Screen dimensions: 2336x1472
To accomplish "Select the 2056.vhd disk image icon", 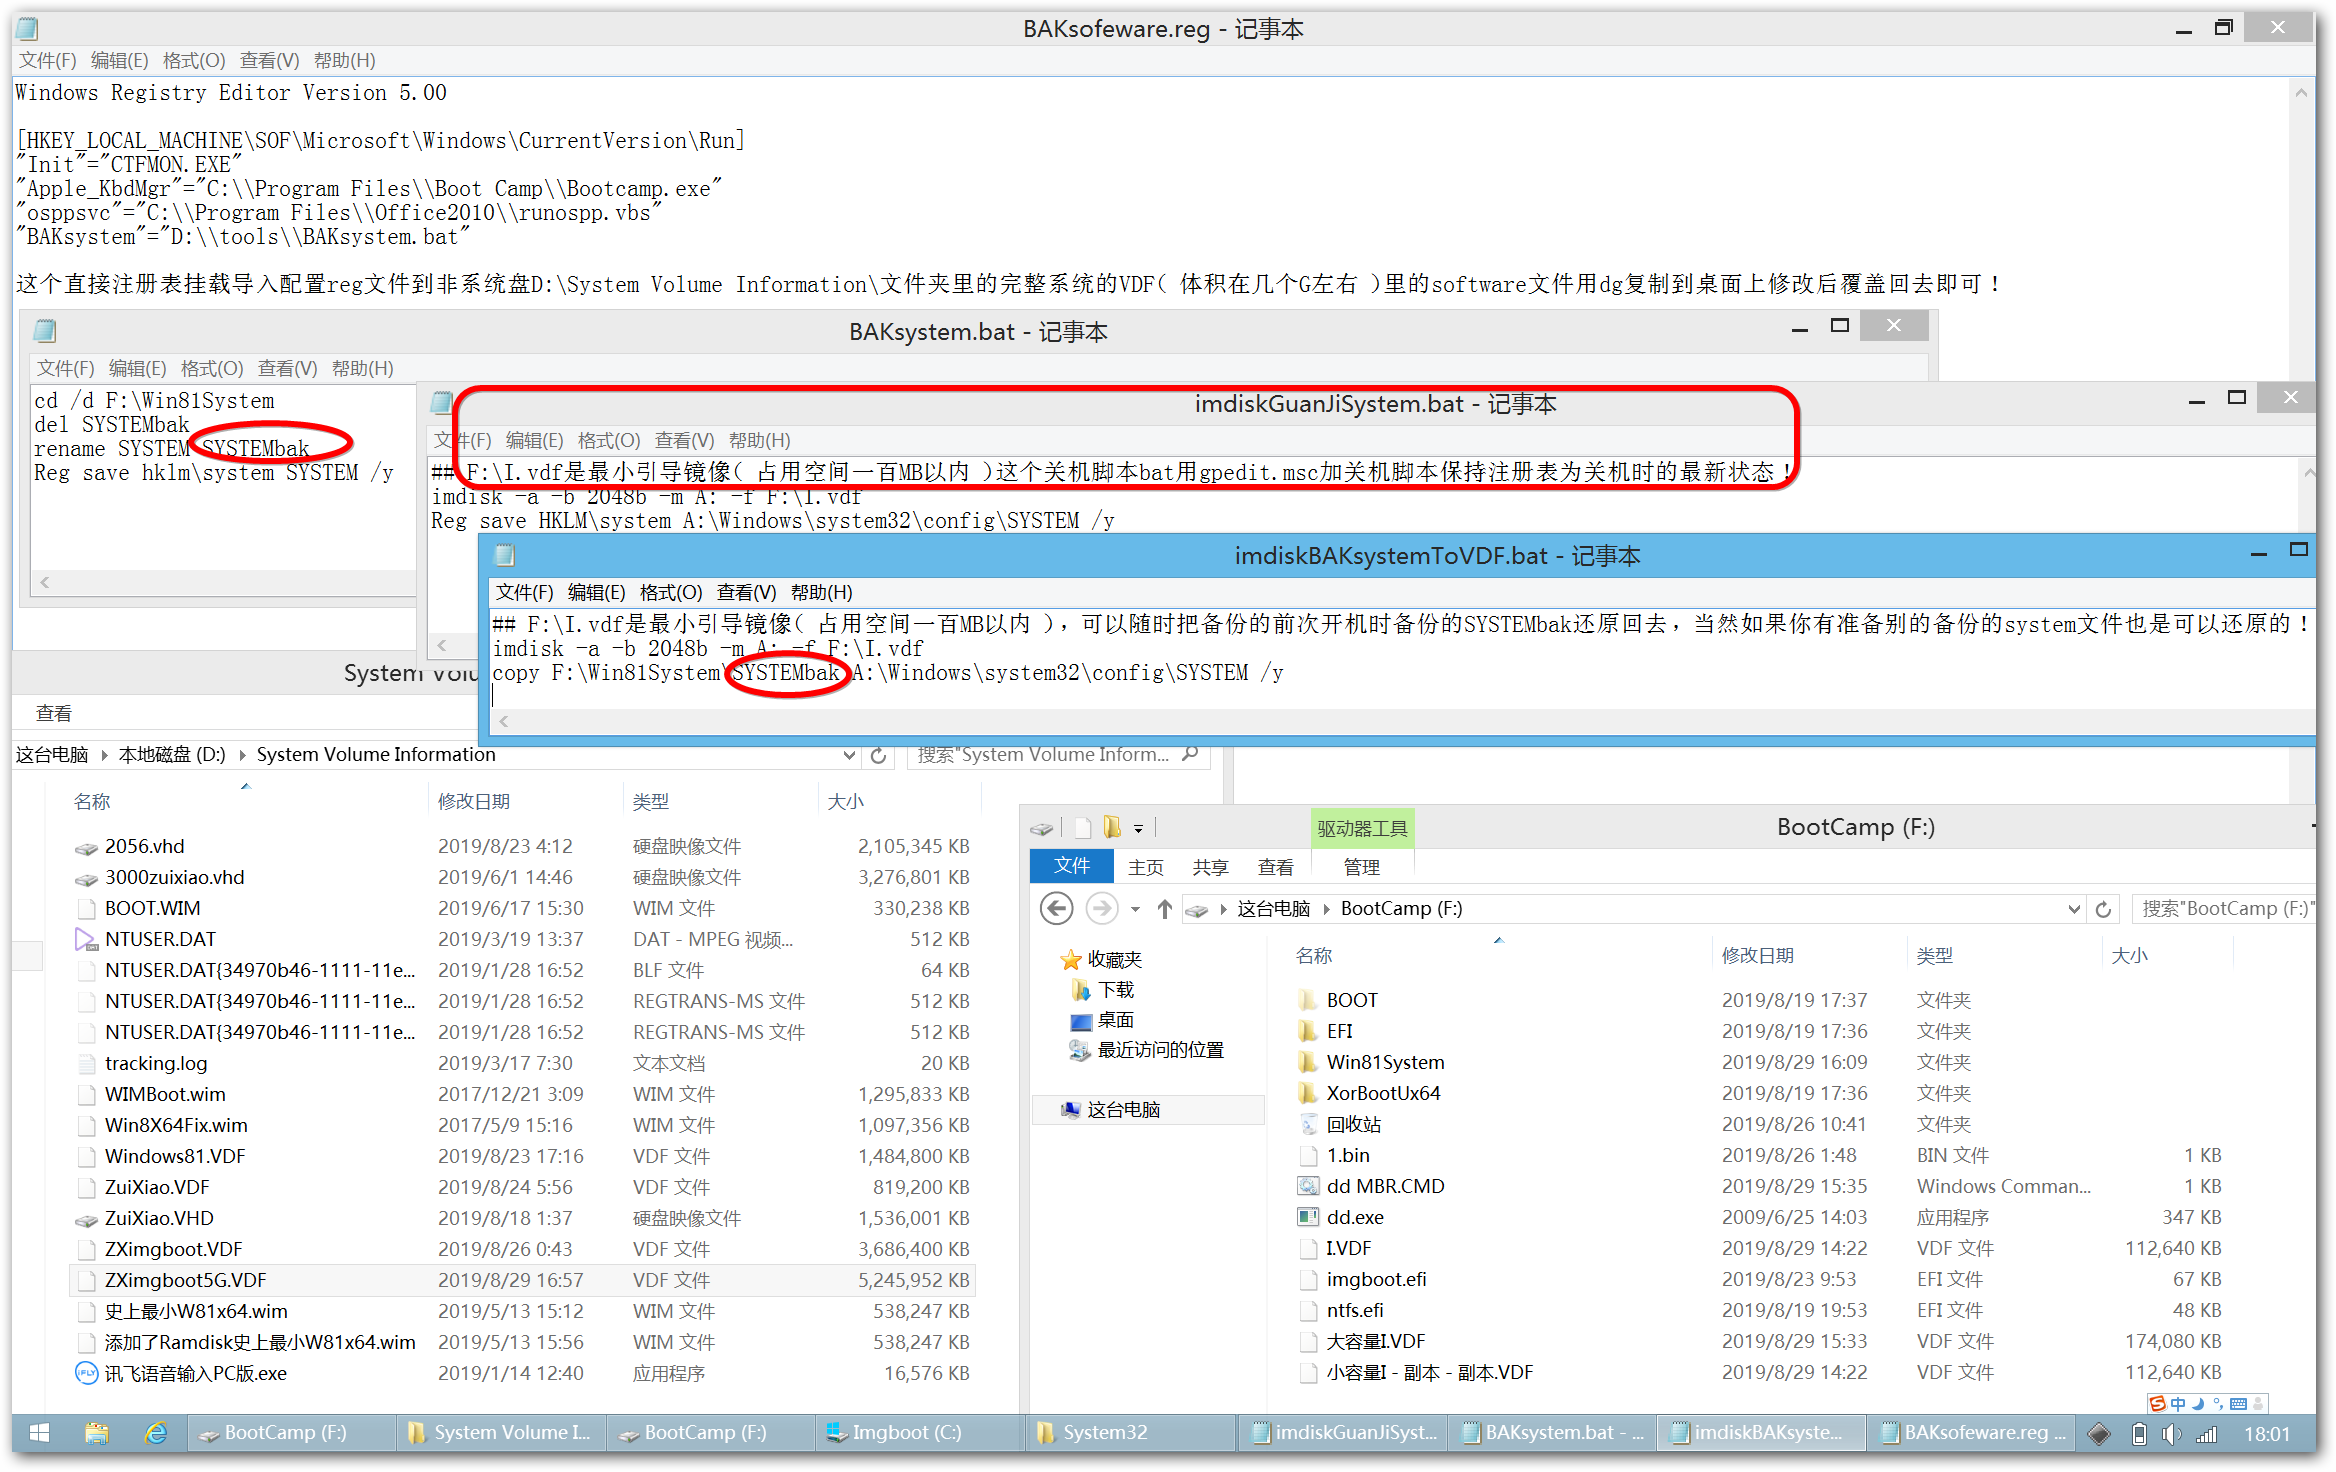I will [86, 847].
